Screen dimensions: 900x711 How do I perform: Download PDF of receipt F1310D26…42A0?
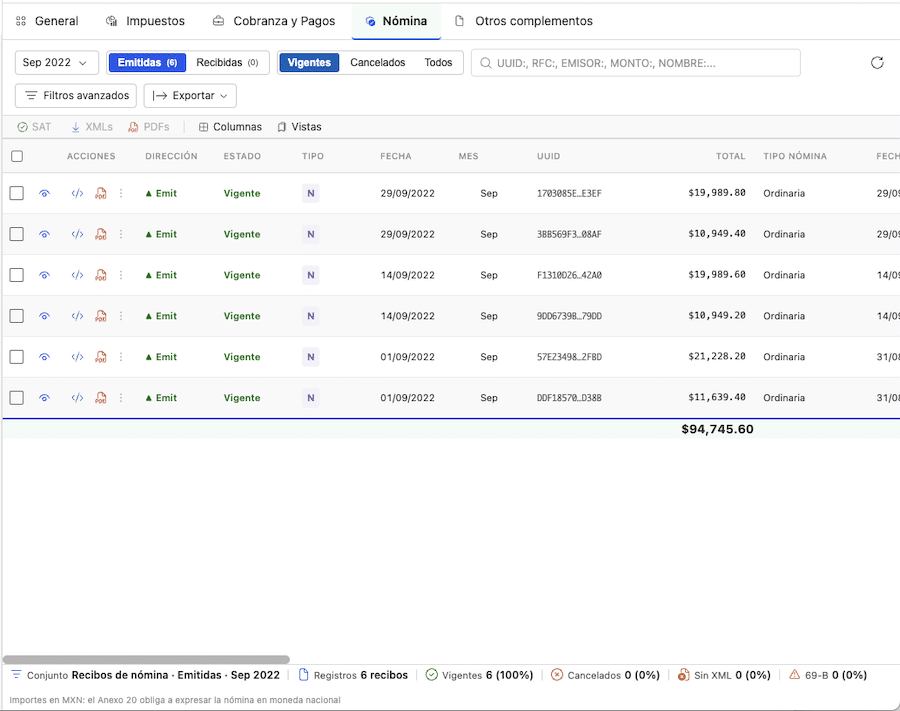point(101,275)
